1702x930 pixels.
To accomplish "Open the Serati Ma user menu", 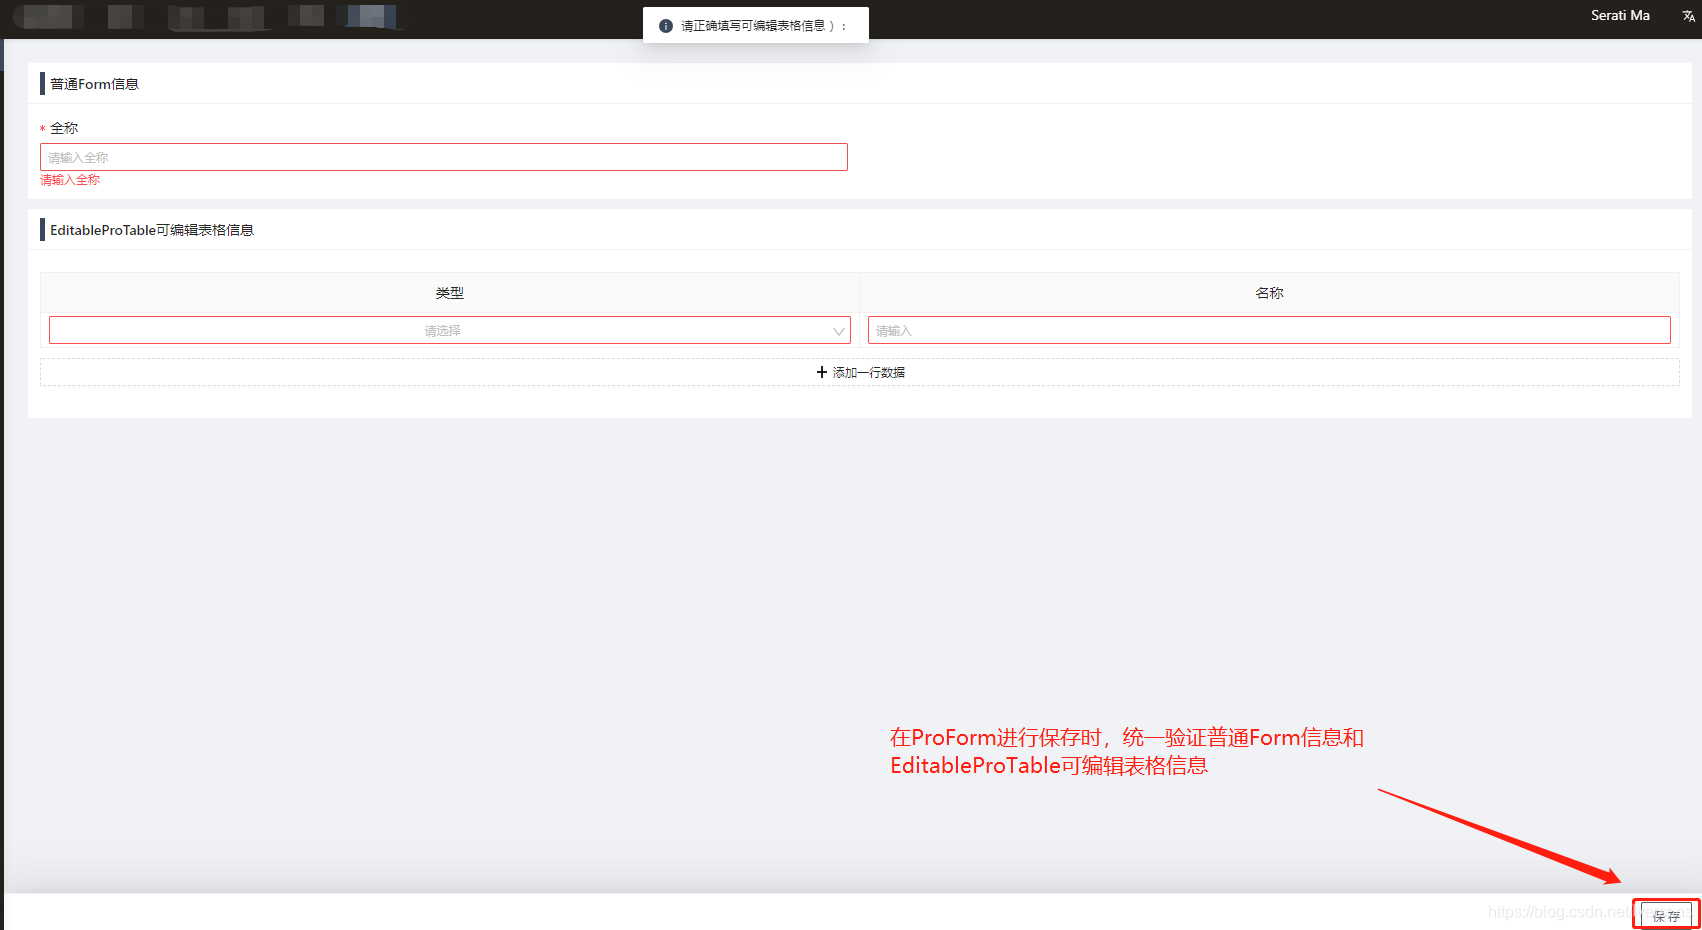I will click(1620, 15).
